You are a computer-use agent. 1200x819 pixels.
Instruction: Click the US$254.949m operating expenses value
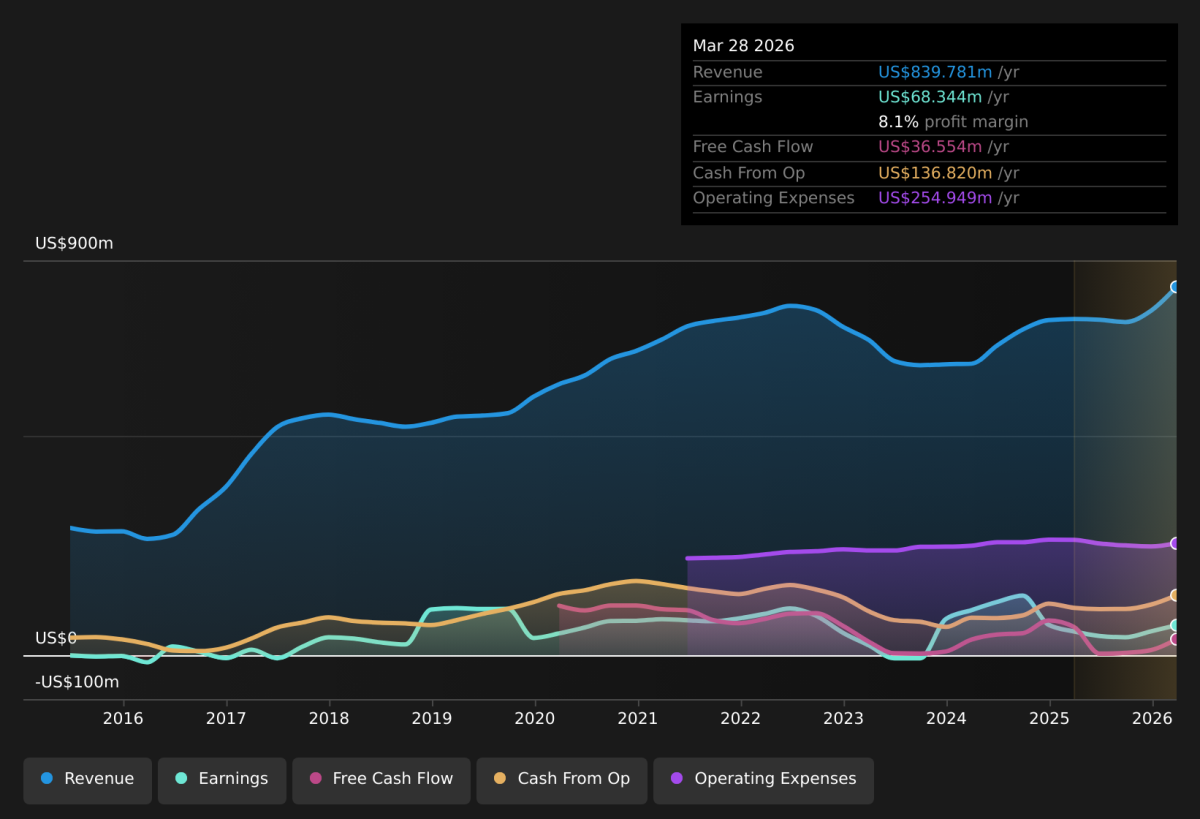935,198
